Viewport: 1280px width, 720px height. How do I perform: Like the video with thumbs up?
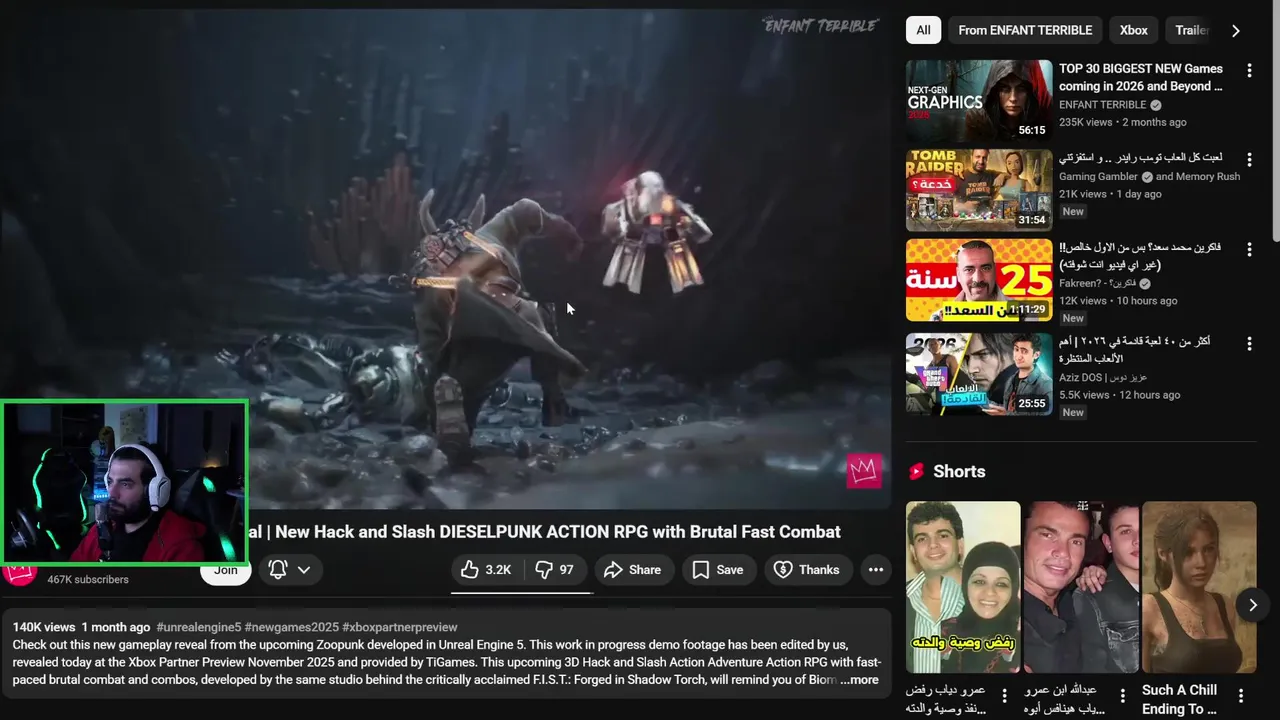pyautogui.click(x=486, y=570)
